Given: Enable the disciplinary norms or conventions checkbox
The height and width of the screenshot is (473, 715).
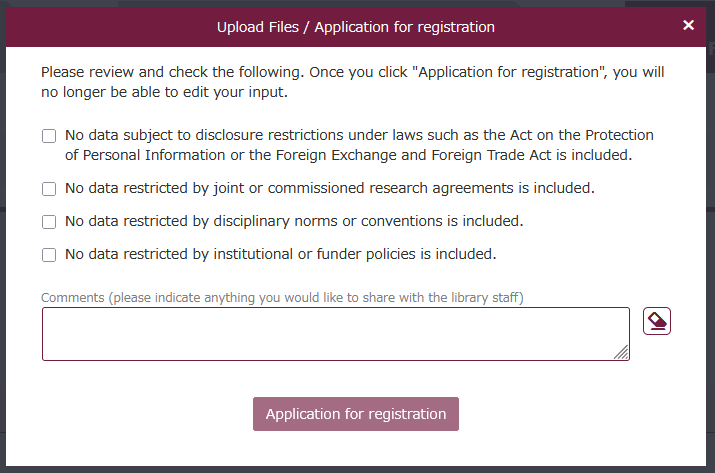Looking at the screenshot, I should [49, 221].
